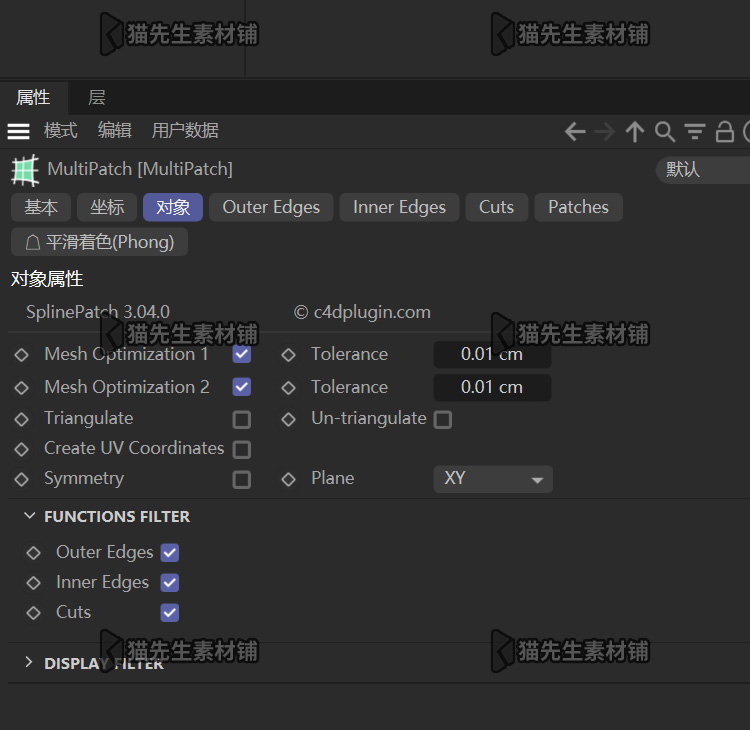Uncheck Mesh Optimization 1 checkbox
750x730 pixels.
click(242, 354)
